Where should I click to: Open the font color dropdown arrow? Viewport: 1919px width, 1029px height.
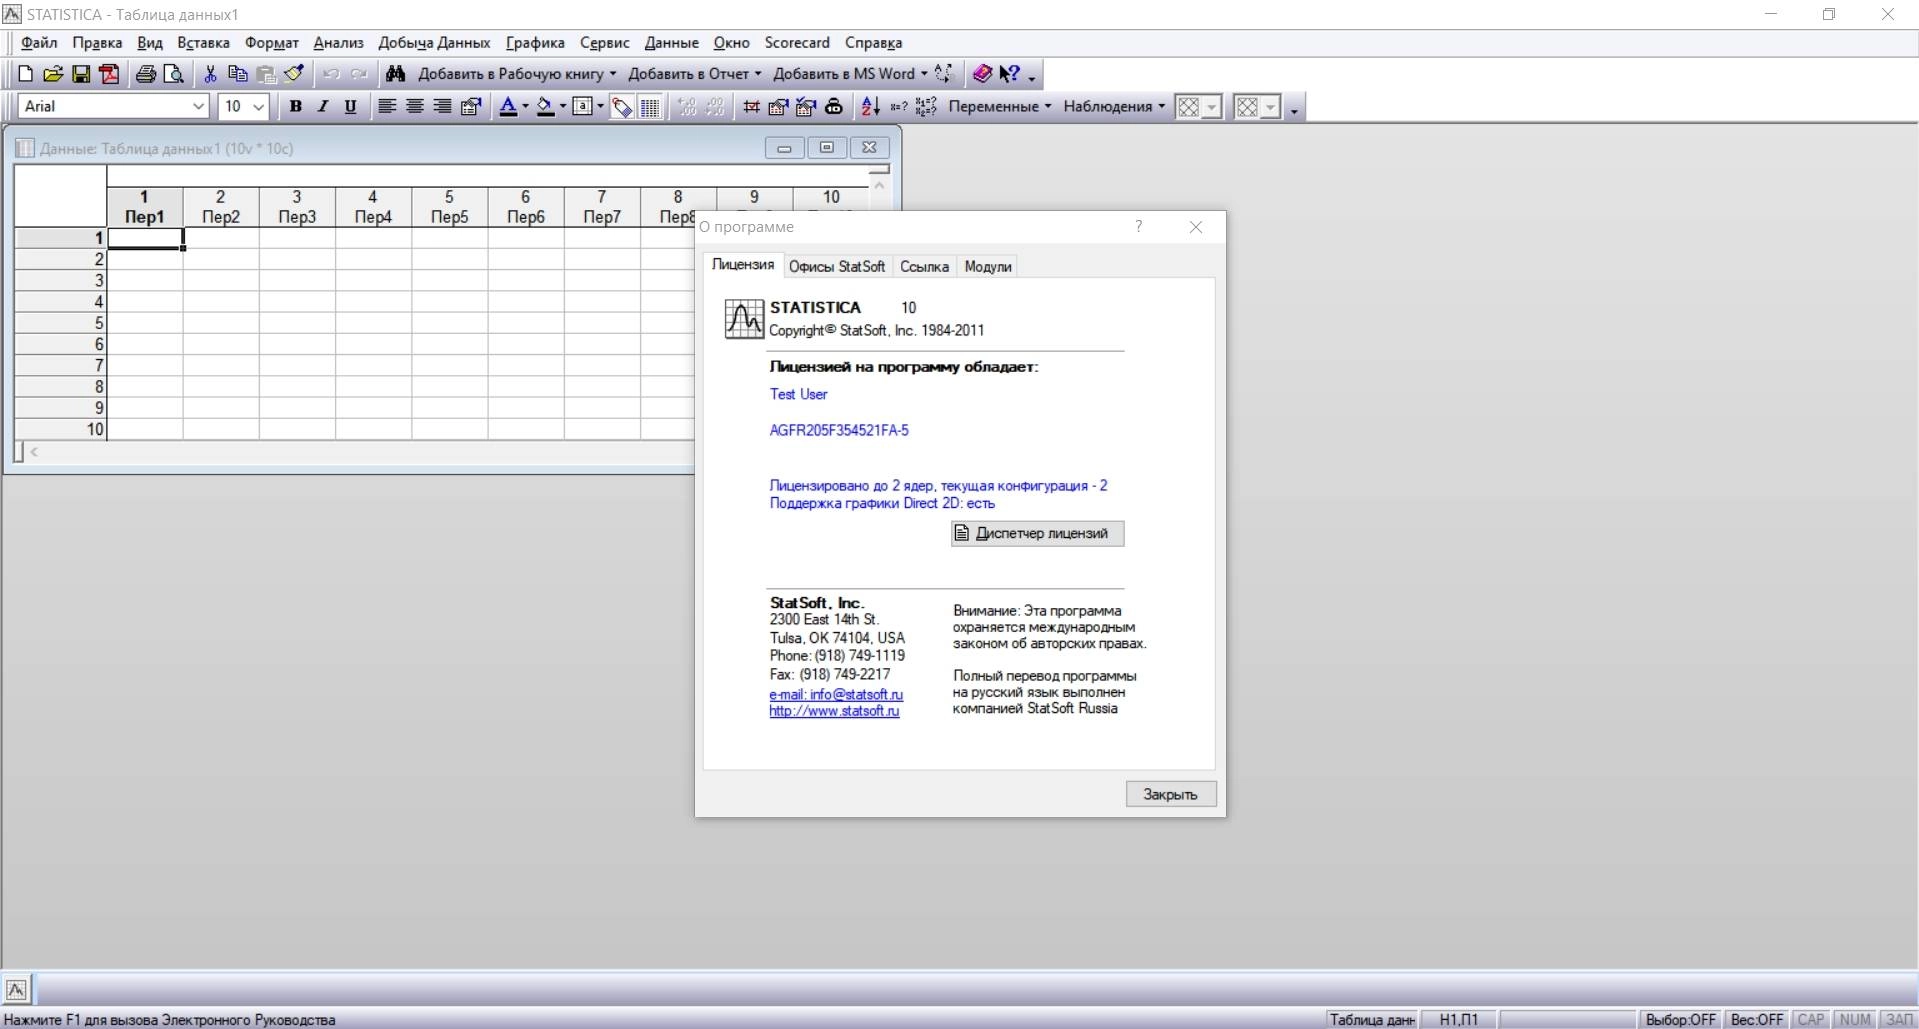(526, 106)
